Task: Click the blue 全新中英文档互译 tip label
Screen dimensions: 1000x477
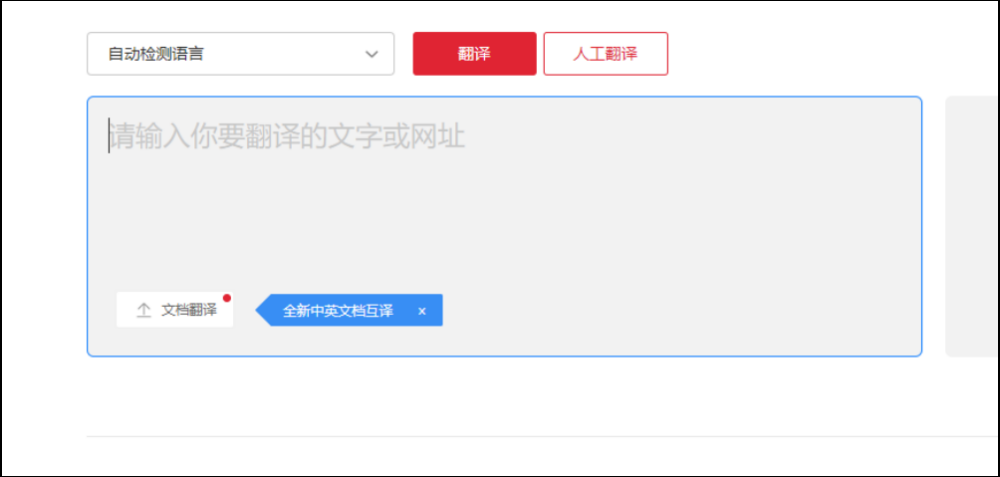Action: [x=338, y=311]
